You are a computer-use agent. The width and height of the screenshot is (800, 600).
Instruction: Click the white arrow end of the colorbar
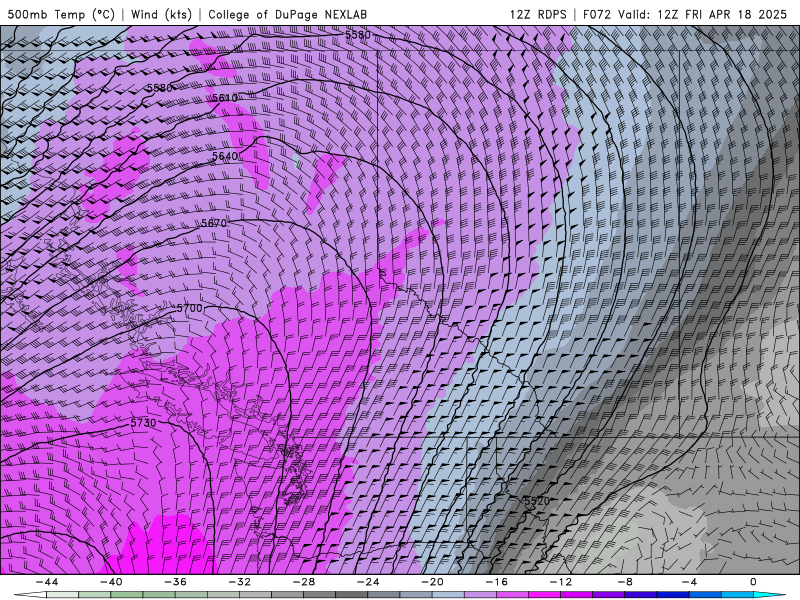(30, 595)
